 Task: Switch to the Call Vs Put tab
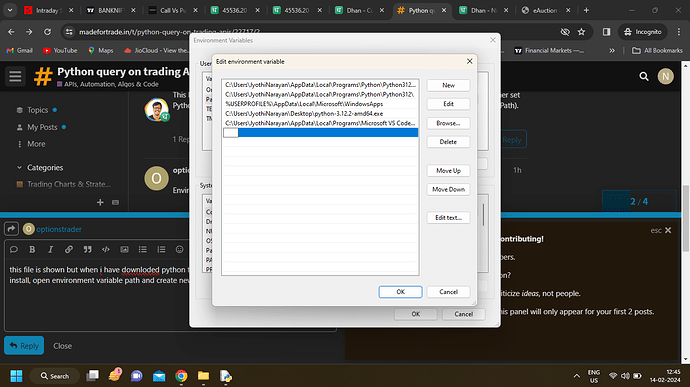pyautogui.click(x=173, y=11)
